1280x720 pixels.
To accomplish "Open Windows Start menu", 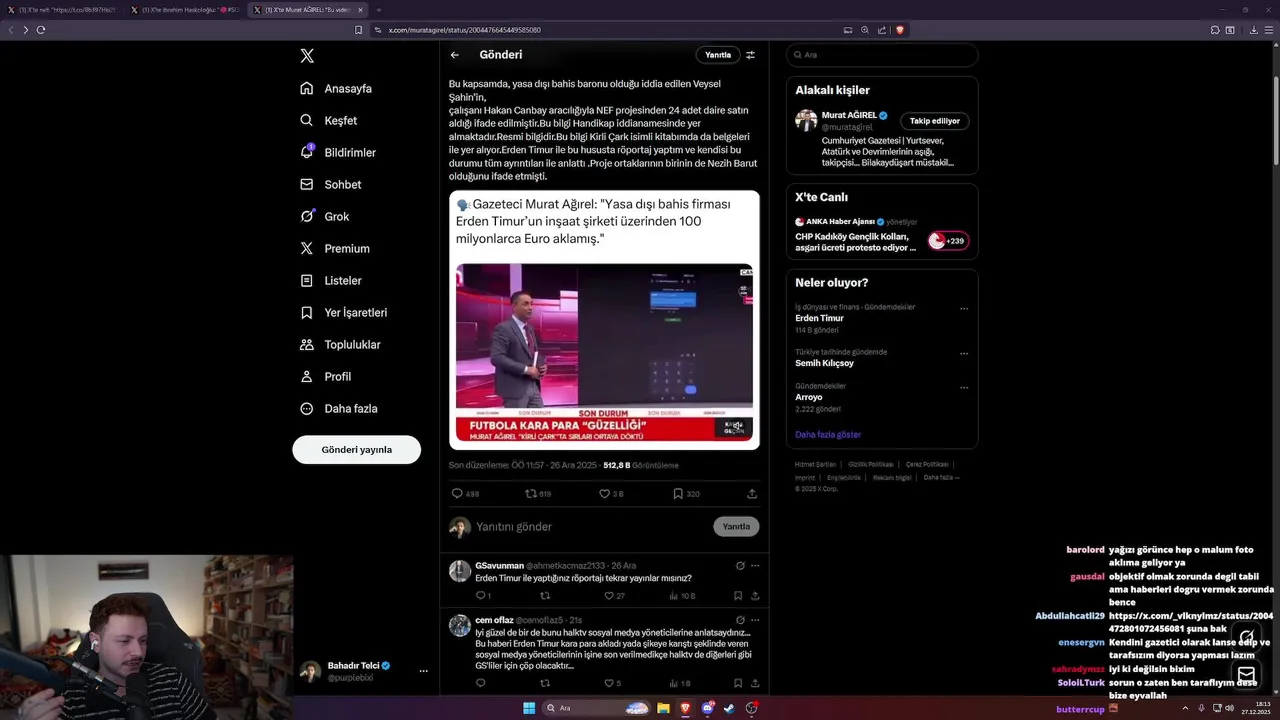I will [x=529, y=708].
